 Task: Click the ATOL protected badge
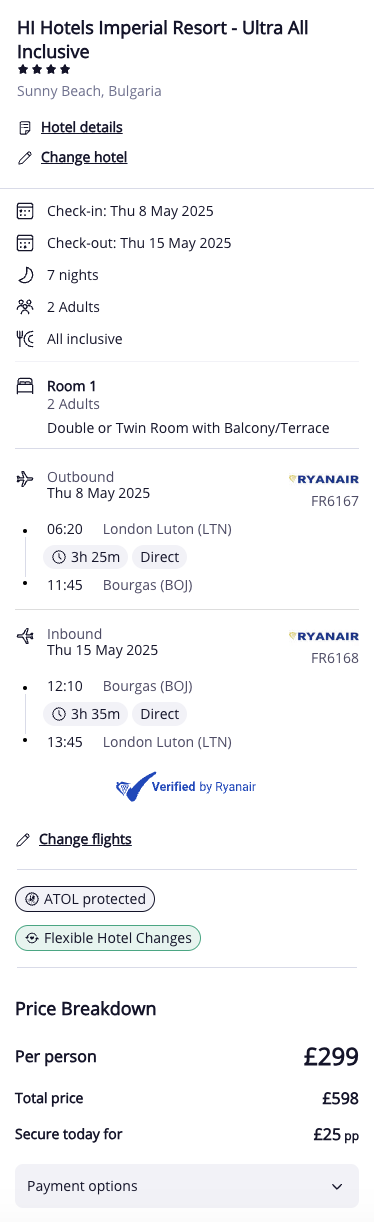(x=85, y=899)
